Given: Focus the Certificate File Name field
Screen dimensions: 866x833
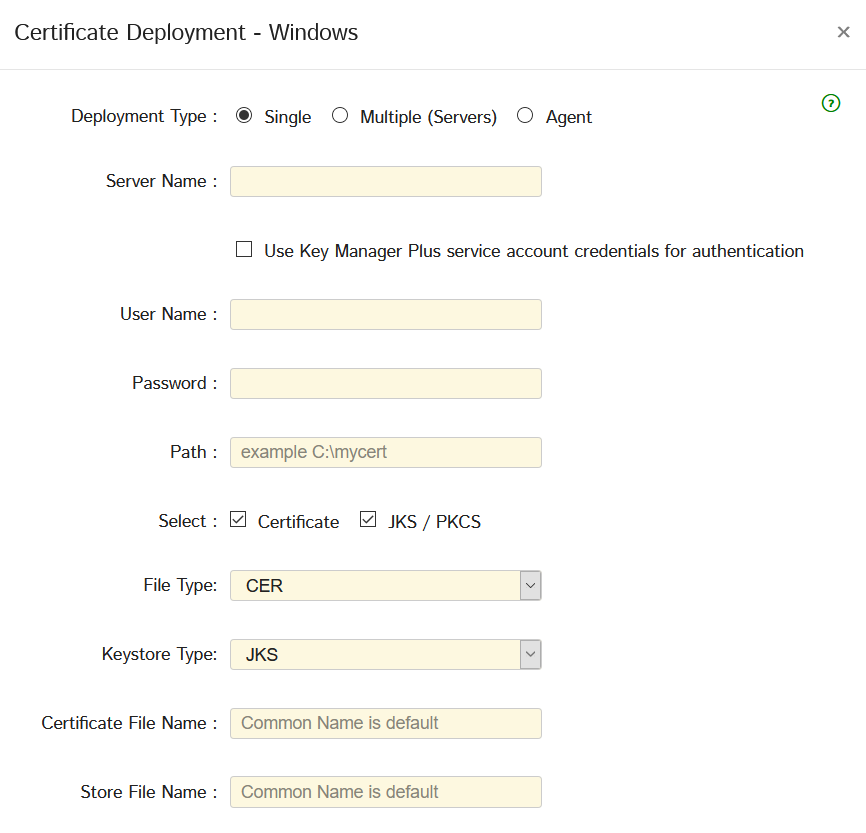Looking at the screenshot, I should (385, 723).
